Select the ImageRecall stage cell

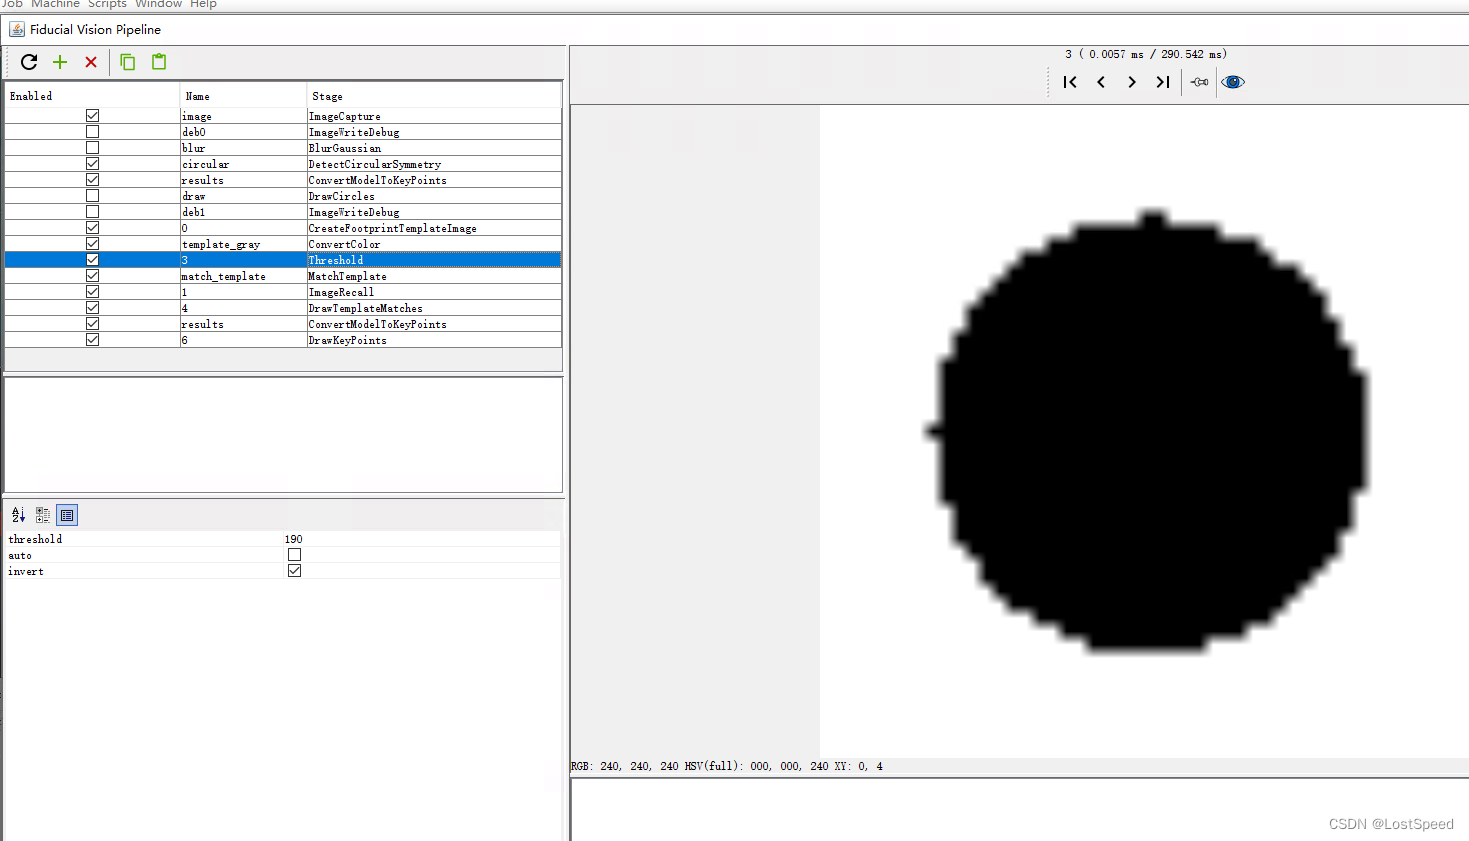click(x=434, y=292)
